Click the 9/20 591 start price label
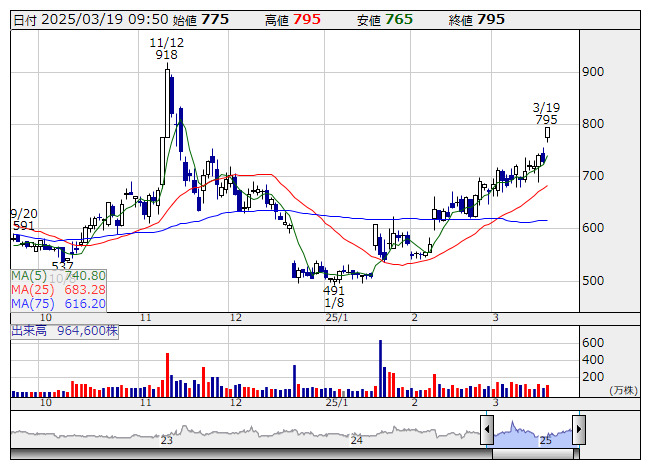Viewport: 653px width, 470px height. tap(24, 220)
